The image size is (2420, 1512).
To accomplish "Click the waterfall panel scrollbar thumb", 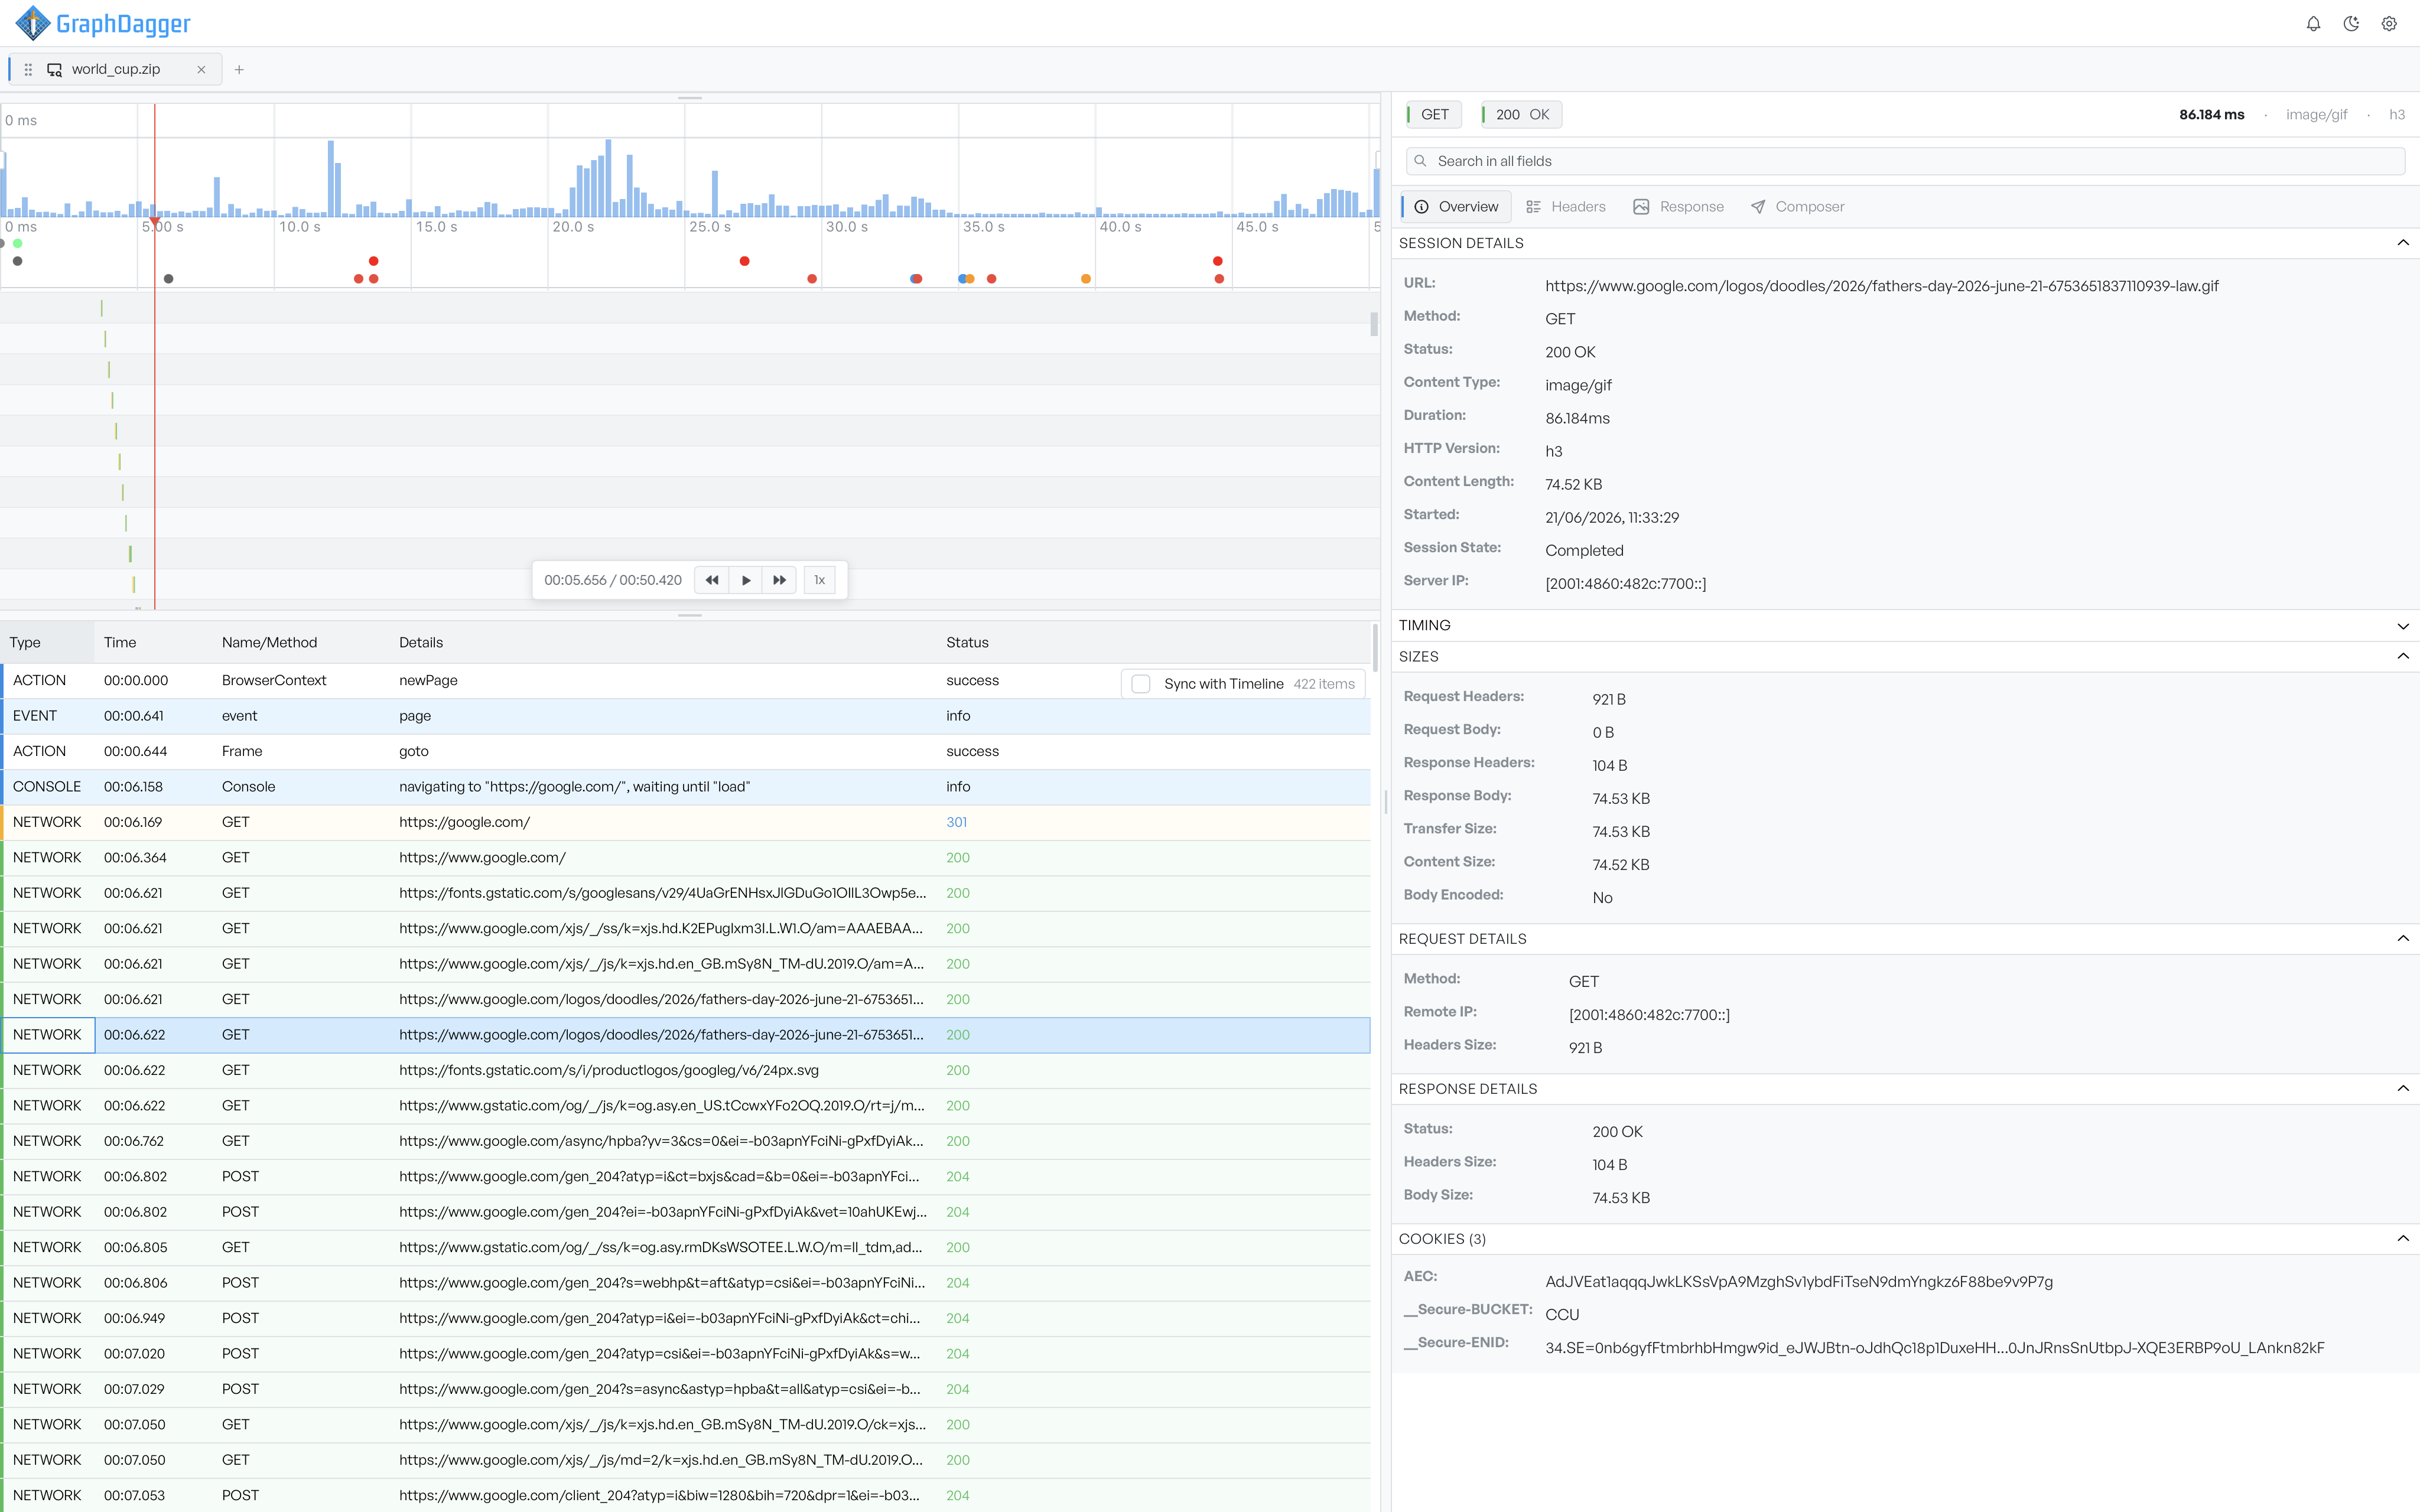I will 1374,323.
